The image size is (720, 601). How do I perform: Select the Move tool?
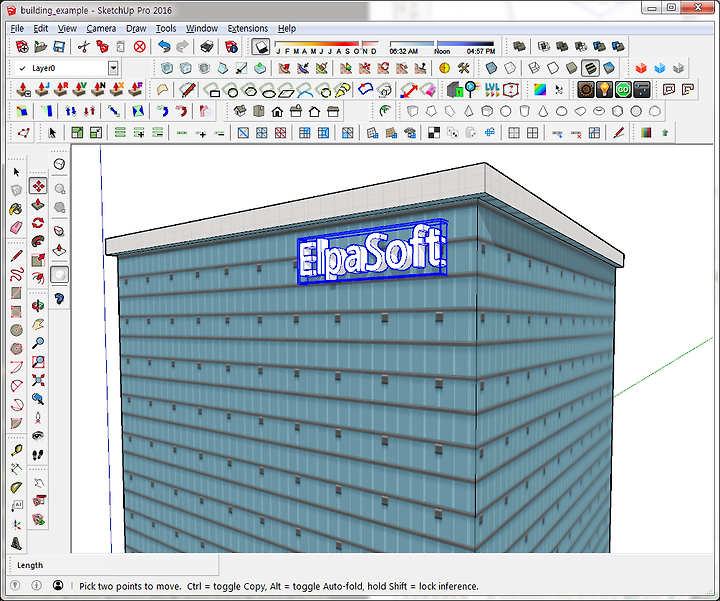(38, 186)
